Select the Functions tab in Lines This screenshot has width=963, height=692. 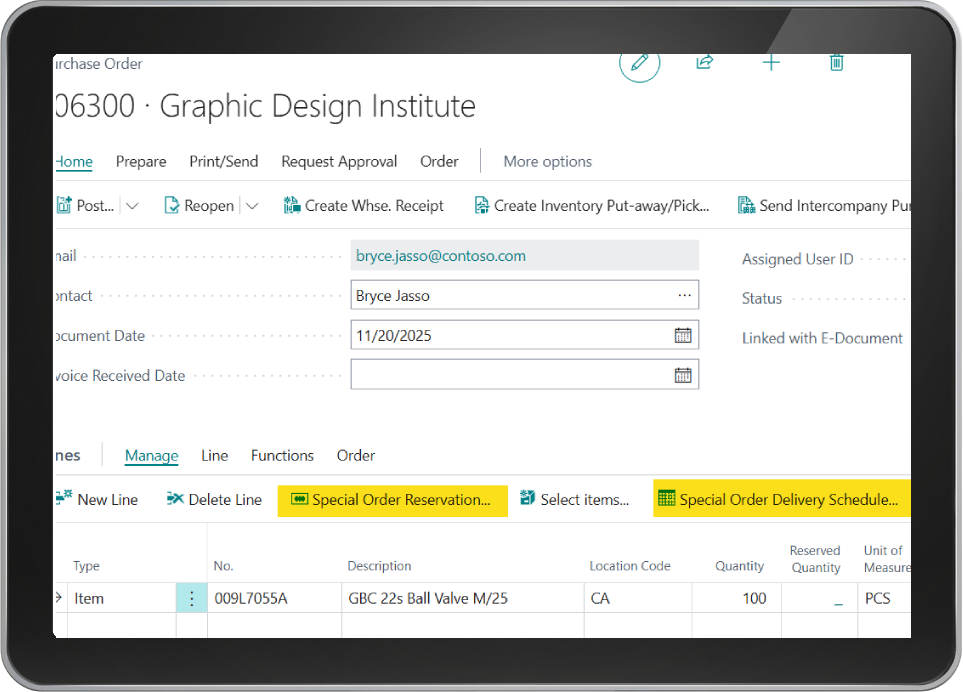click(283, 456)
